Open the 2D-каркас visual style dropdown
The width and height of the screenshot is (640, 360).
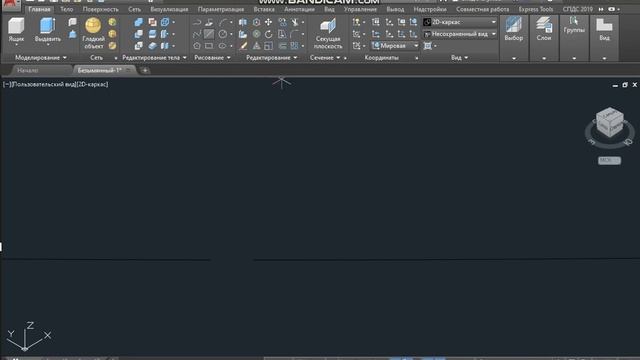pos(460,22)
